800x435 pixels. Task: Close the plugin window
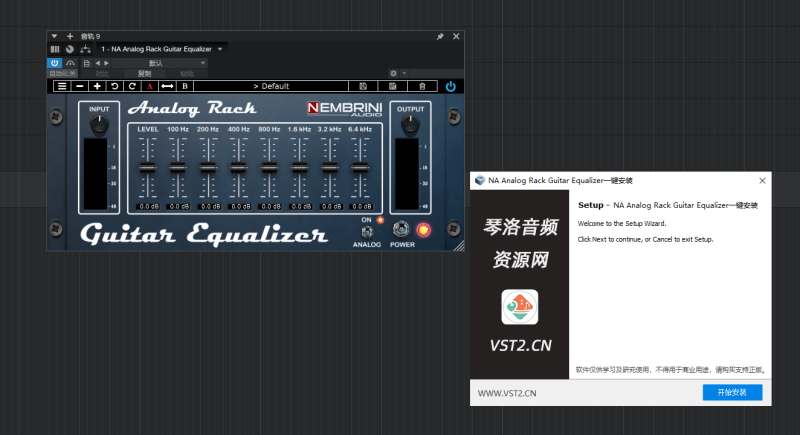point(456,36)
